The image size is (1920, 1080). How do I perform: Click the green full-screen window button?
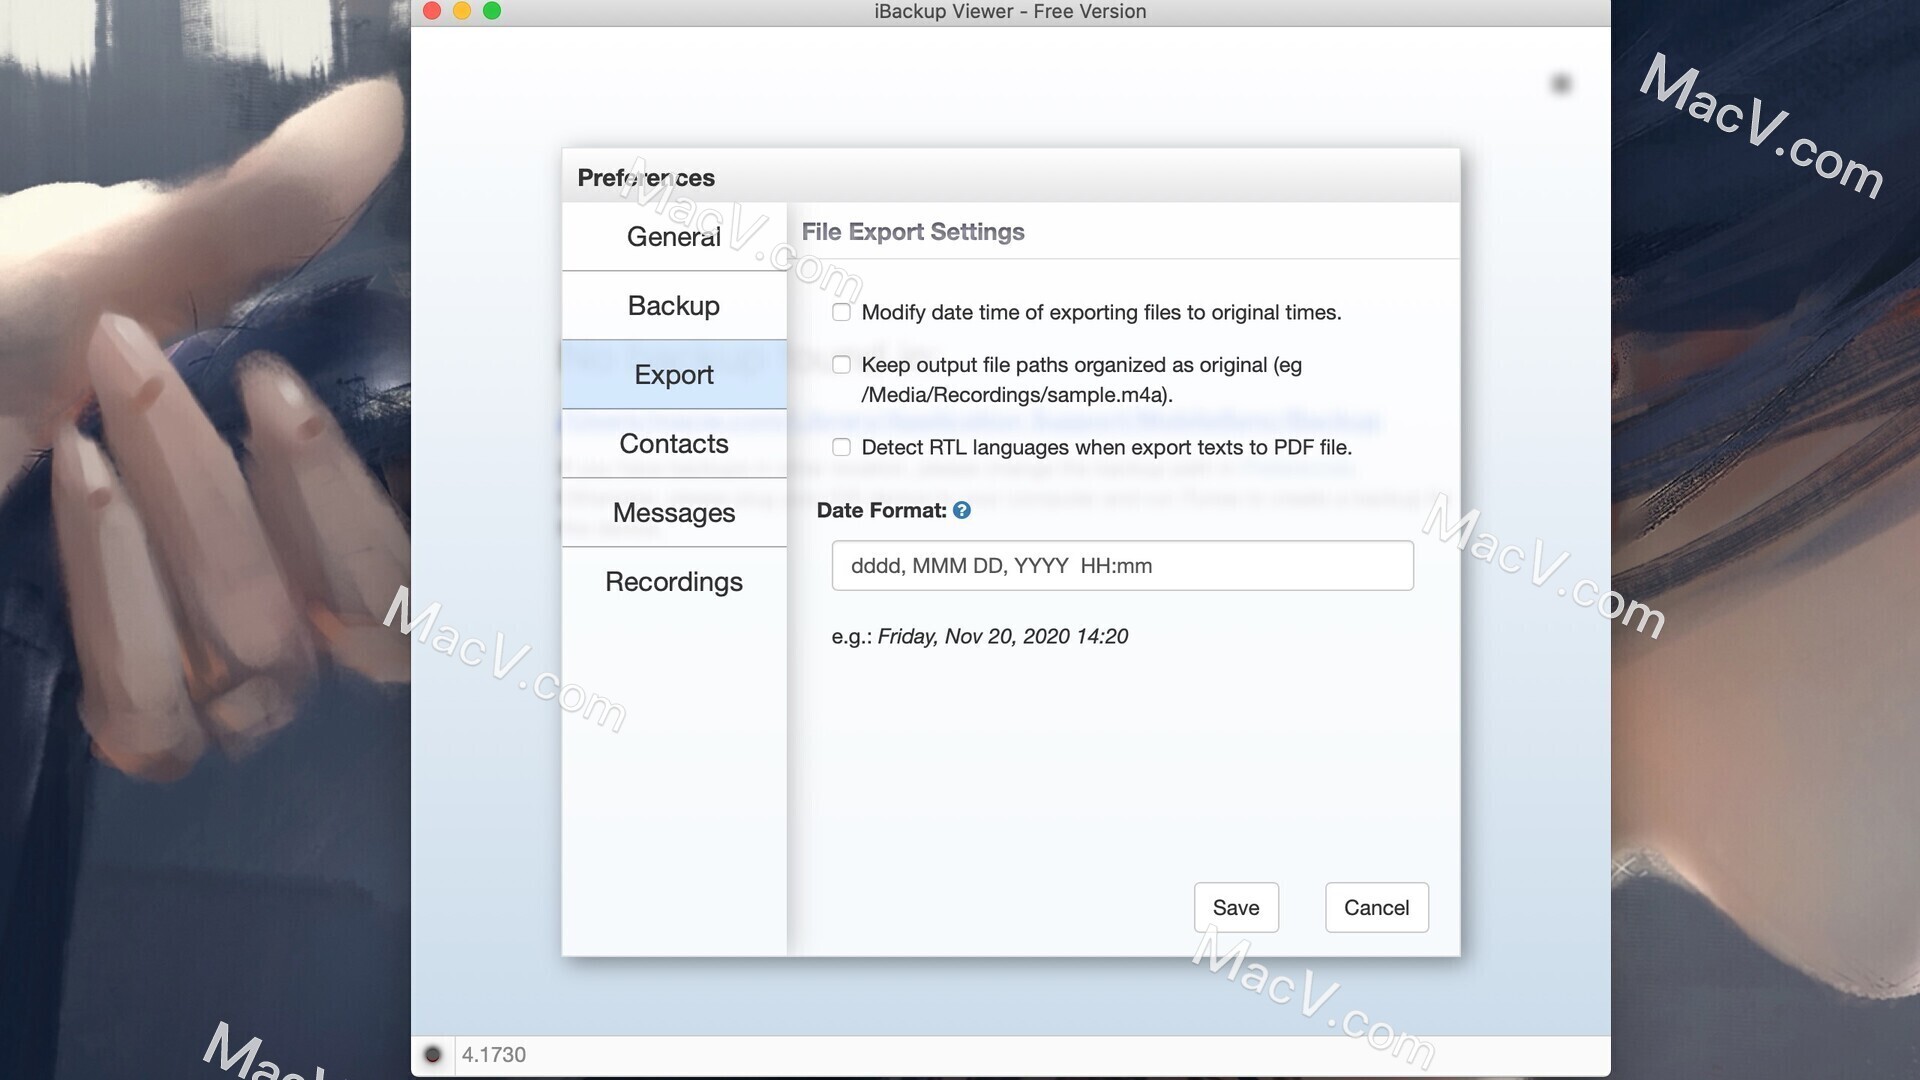click(x=490, y=12)
